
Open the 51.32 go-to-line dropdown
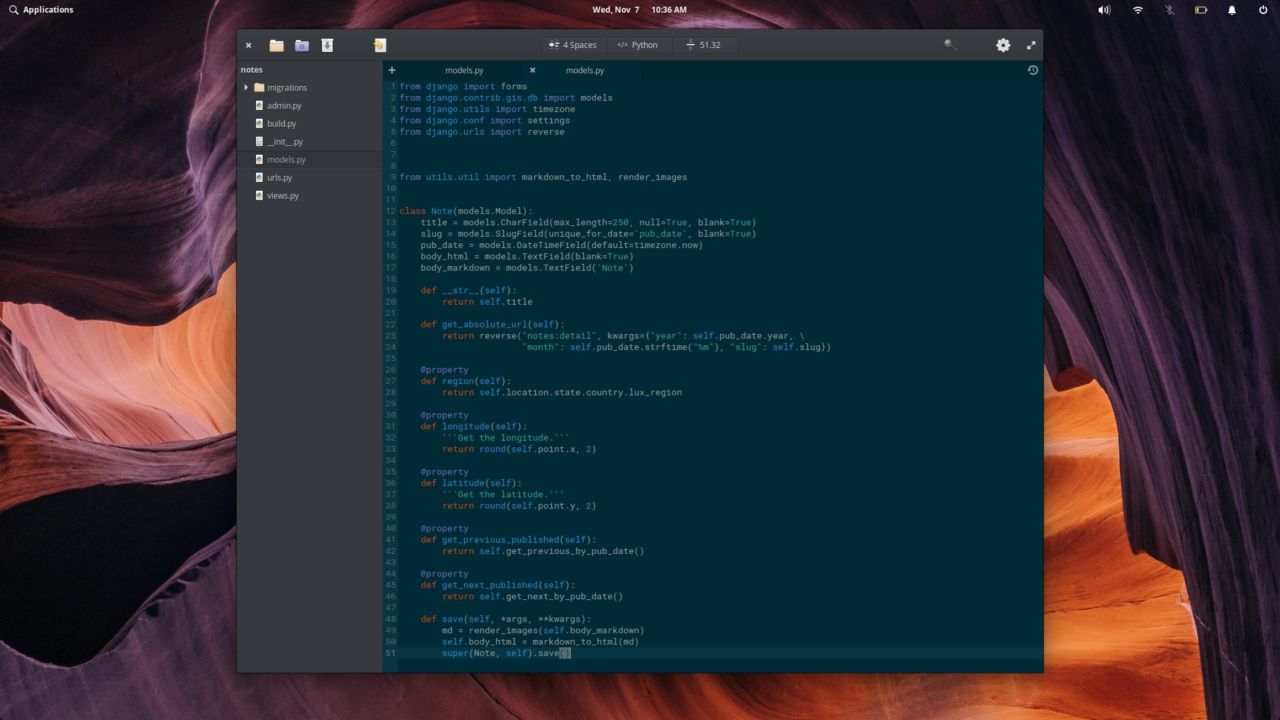[x=705, y=44]
